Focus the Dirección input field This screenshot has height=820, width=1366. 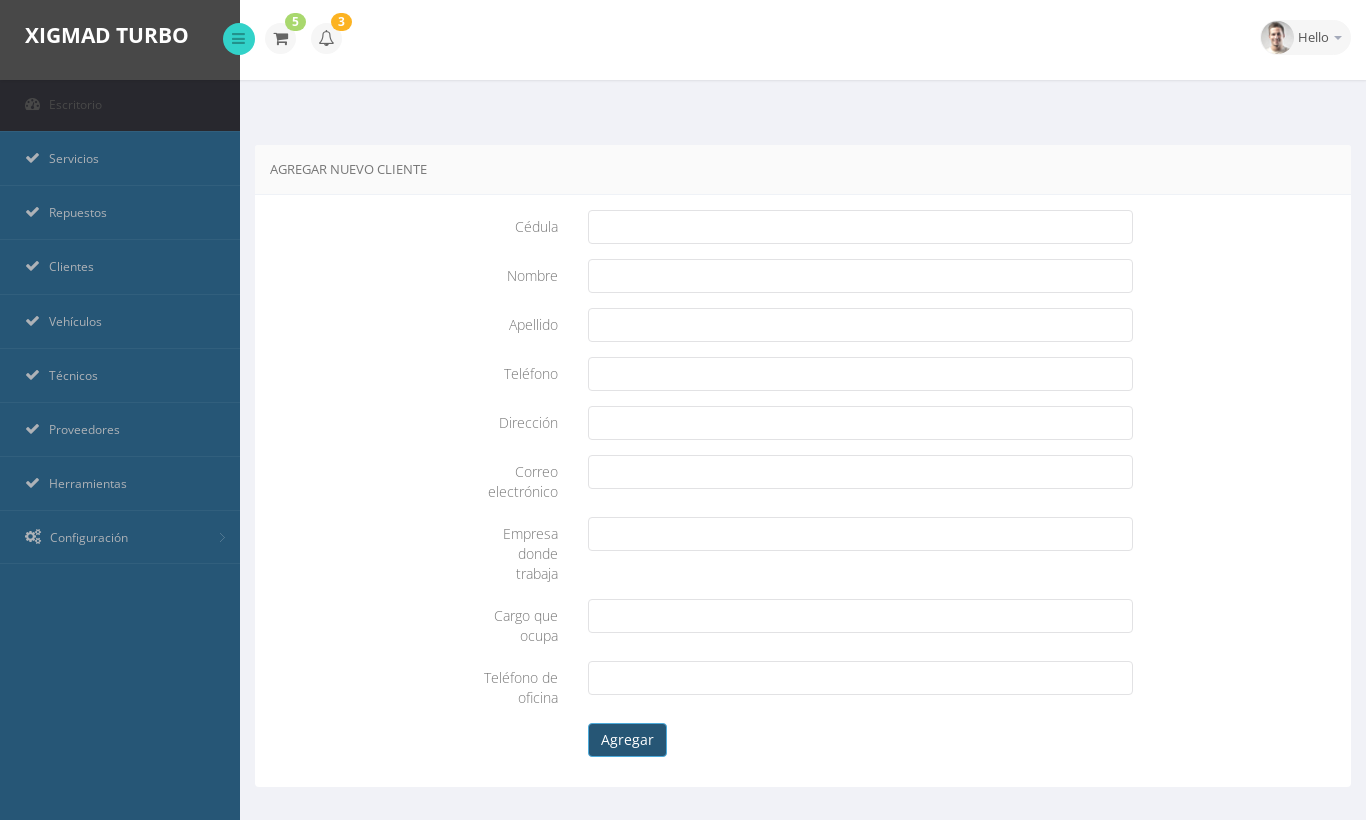860,423
